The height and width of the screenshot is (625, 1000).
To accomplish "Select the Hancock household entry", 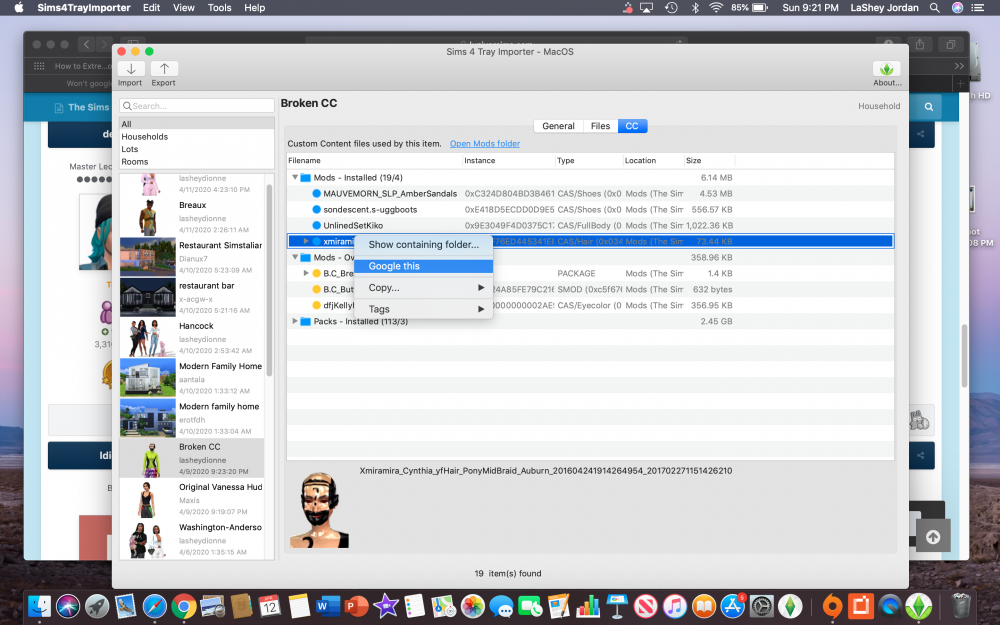I will coord(191,338).
